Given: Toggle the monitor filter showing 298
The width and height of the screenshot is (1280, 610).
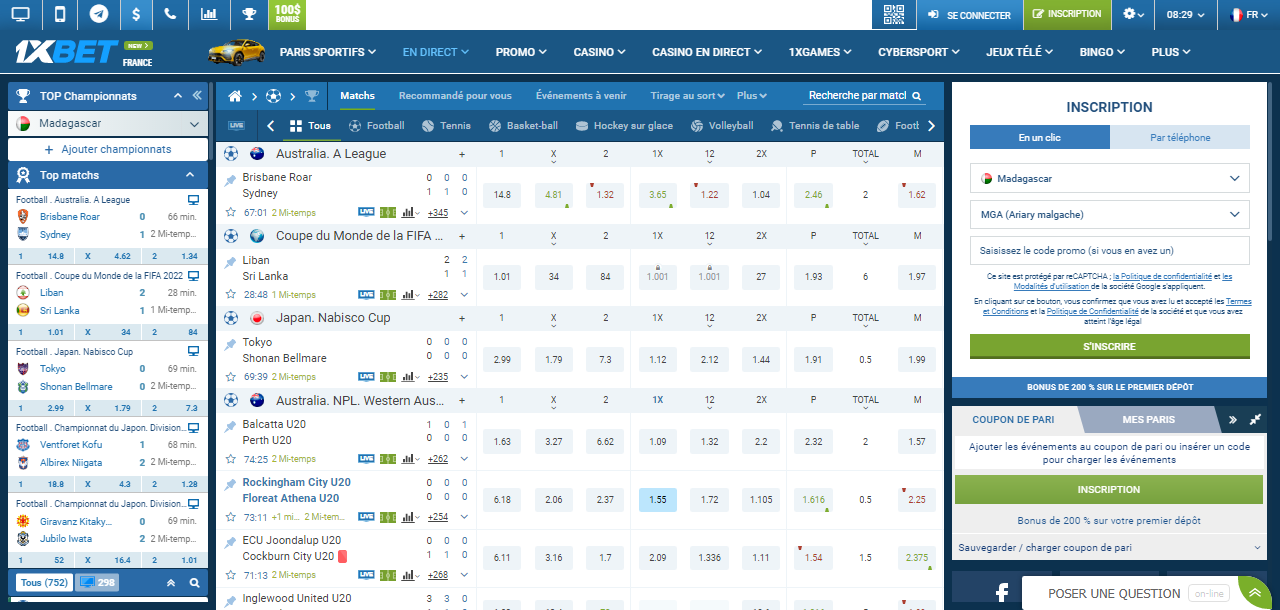Looking at the screenshot, I should click(x=97, y=583).
